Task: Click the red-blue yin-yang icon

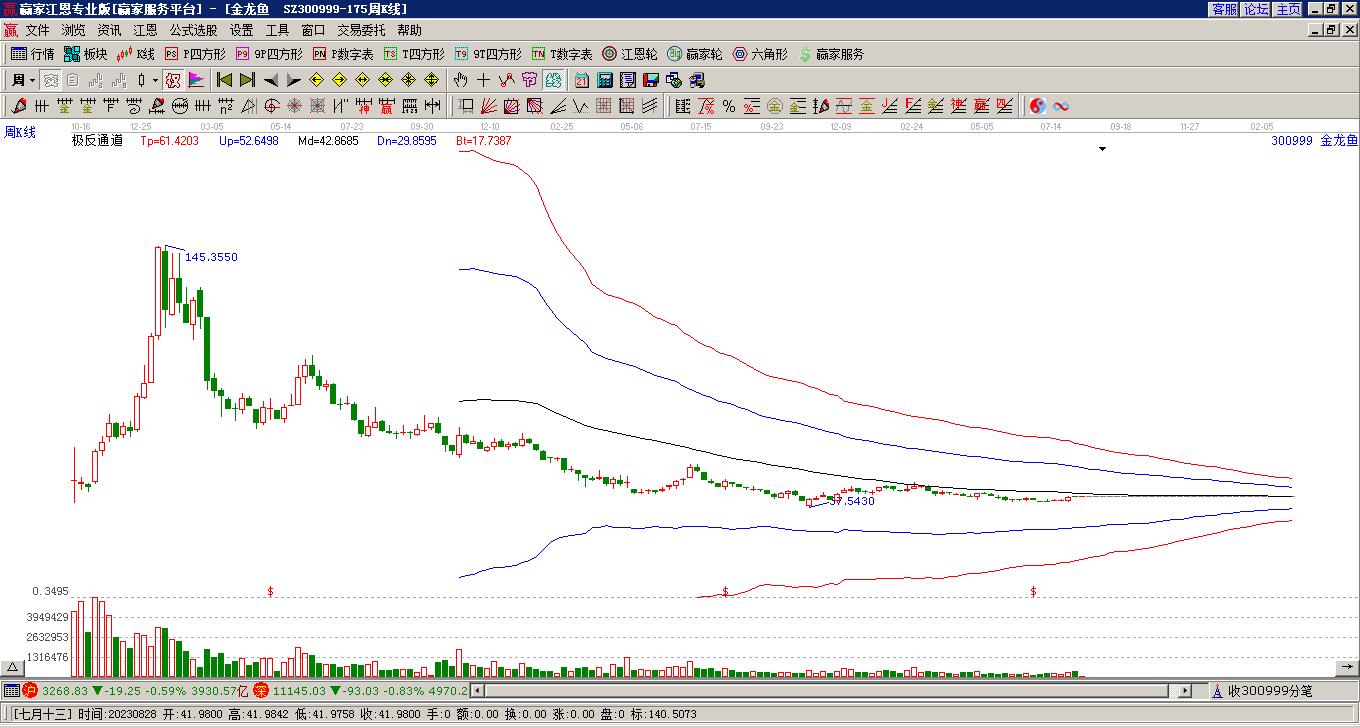Action: click(1038, 106)
